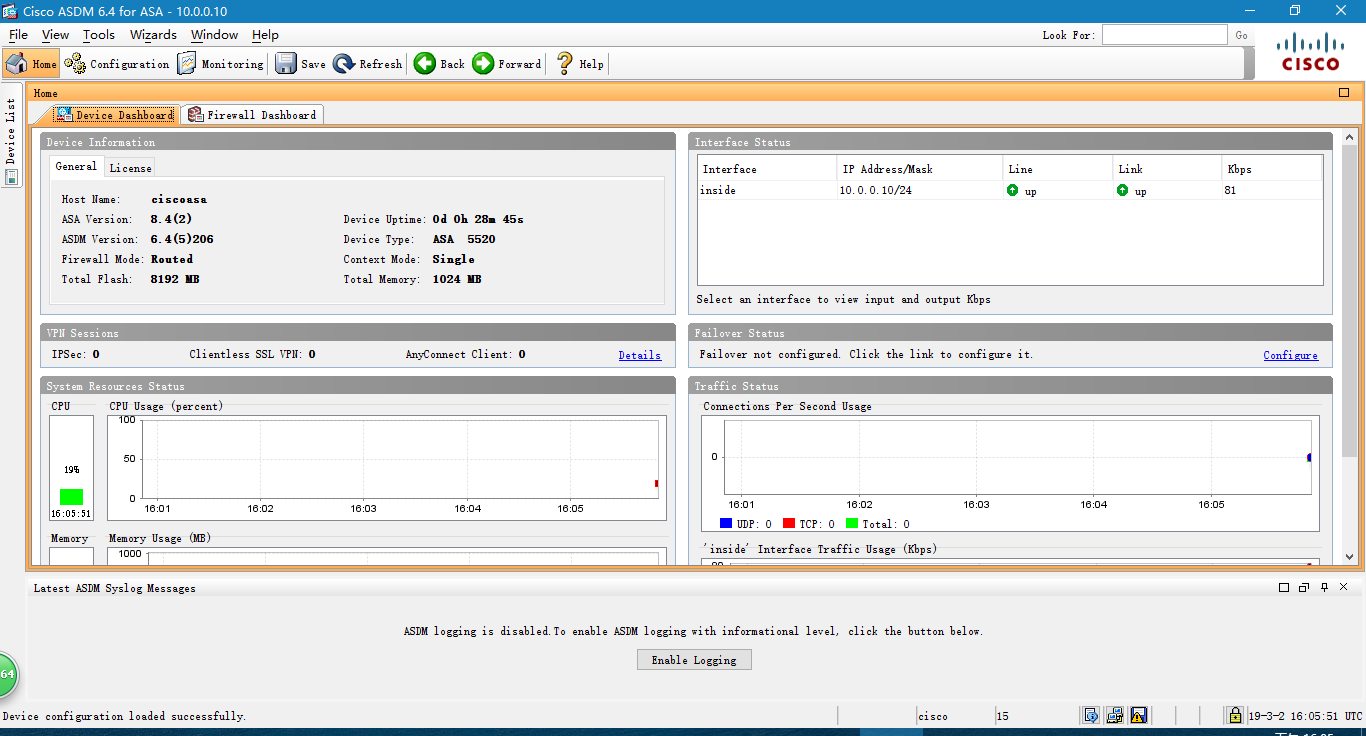Click the Link column header
Image resolution: width=1366 pixels, height=736 pixels.
pyautogui.click(x=1167, y=169)
